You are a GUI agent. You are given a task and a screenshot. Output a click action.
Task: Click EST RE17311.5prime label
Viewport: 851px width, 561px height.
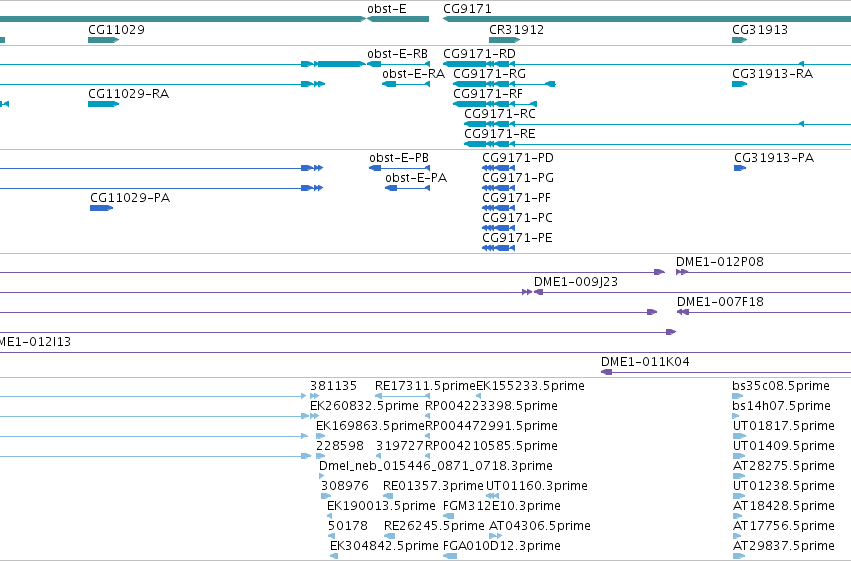(x=425, y=386)
